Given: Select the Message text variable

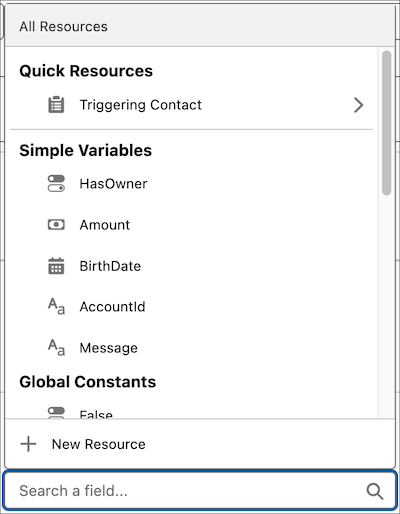Looking at the screenshot, I should 191,348.
